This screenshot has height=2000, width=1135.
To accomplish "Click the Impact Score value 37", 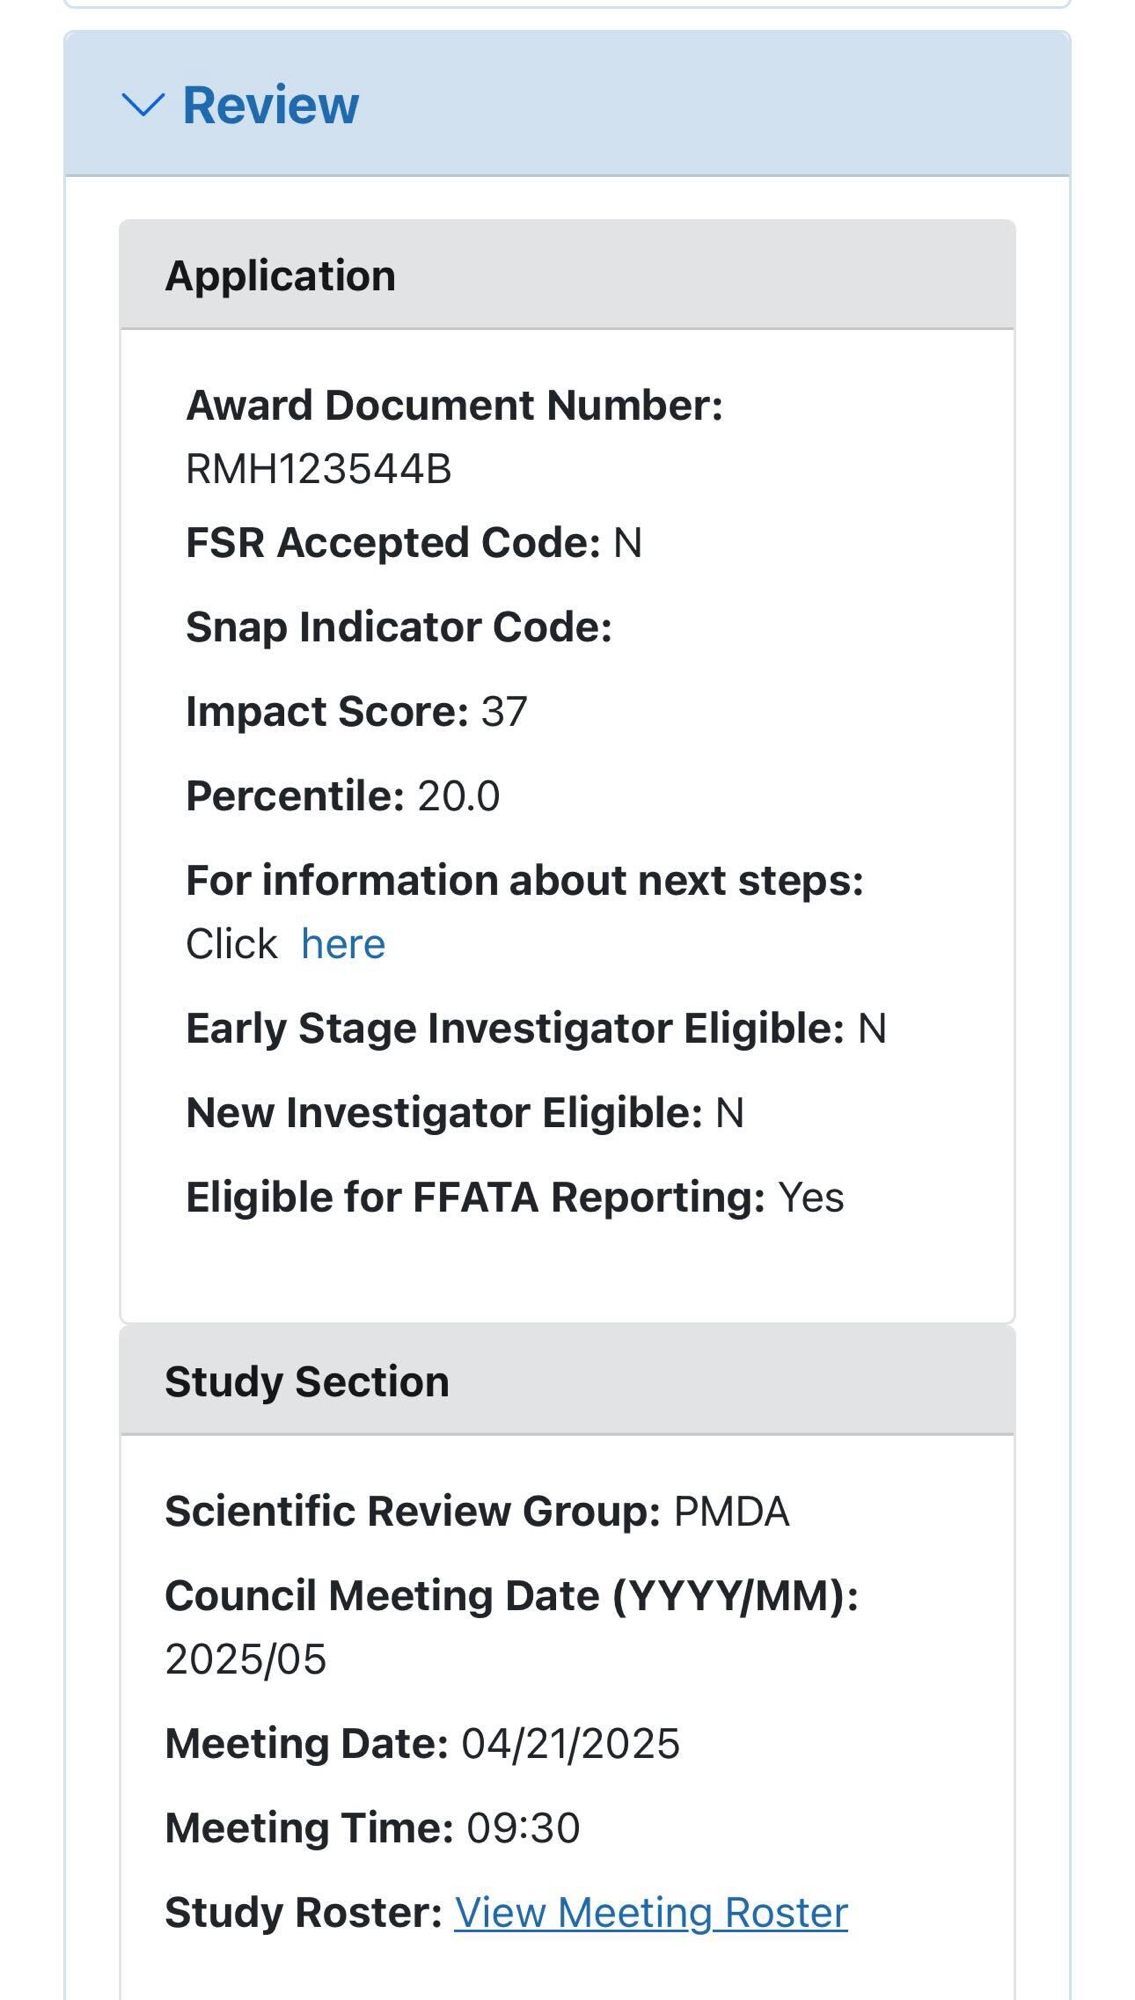I will [x=504, y=712].
